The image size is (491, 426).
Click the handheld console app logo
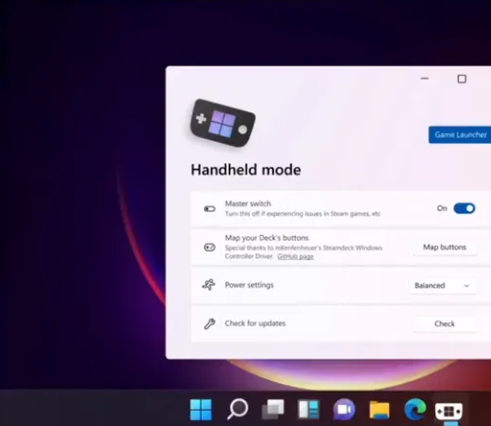222,123
